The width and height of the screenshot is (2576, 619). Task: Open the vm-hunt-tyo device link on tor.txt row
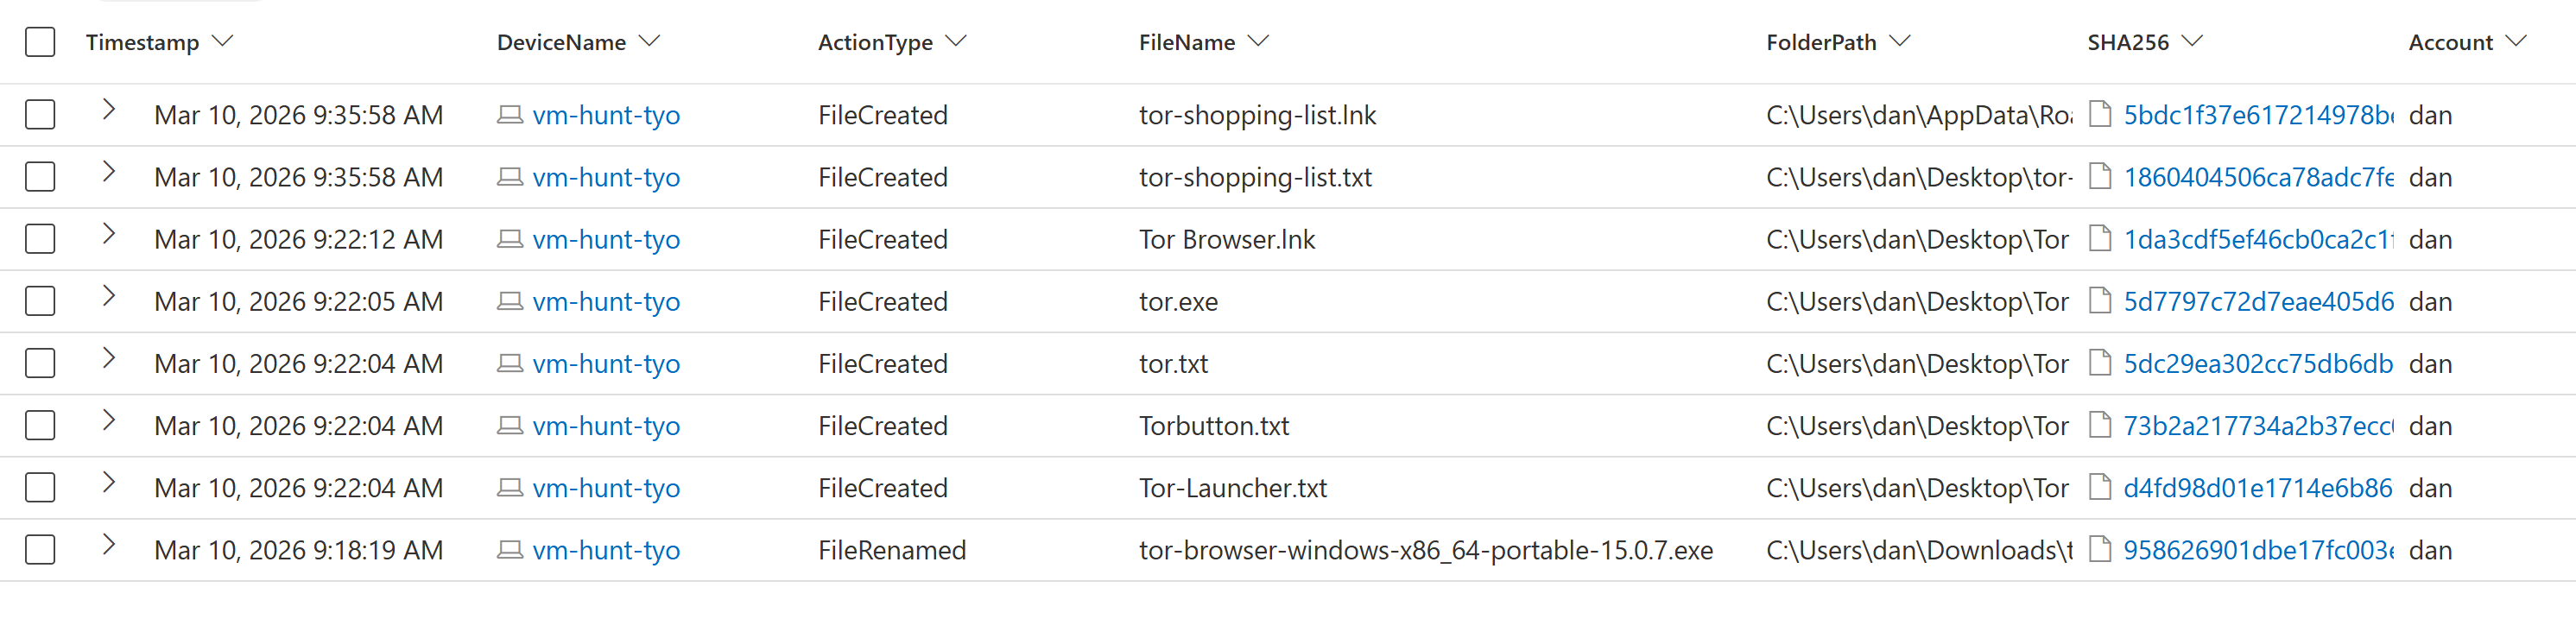pyautogui.click(x=606, y=363)
